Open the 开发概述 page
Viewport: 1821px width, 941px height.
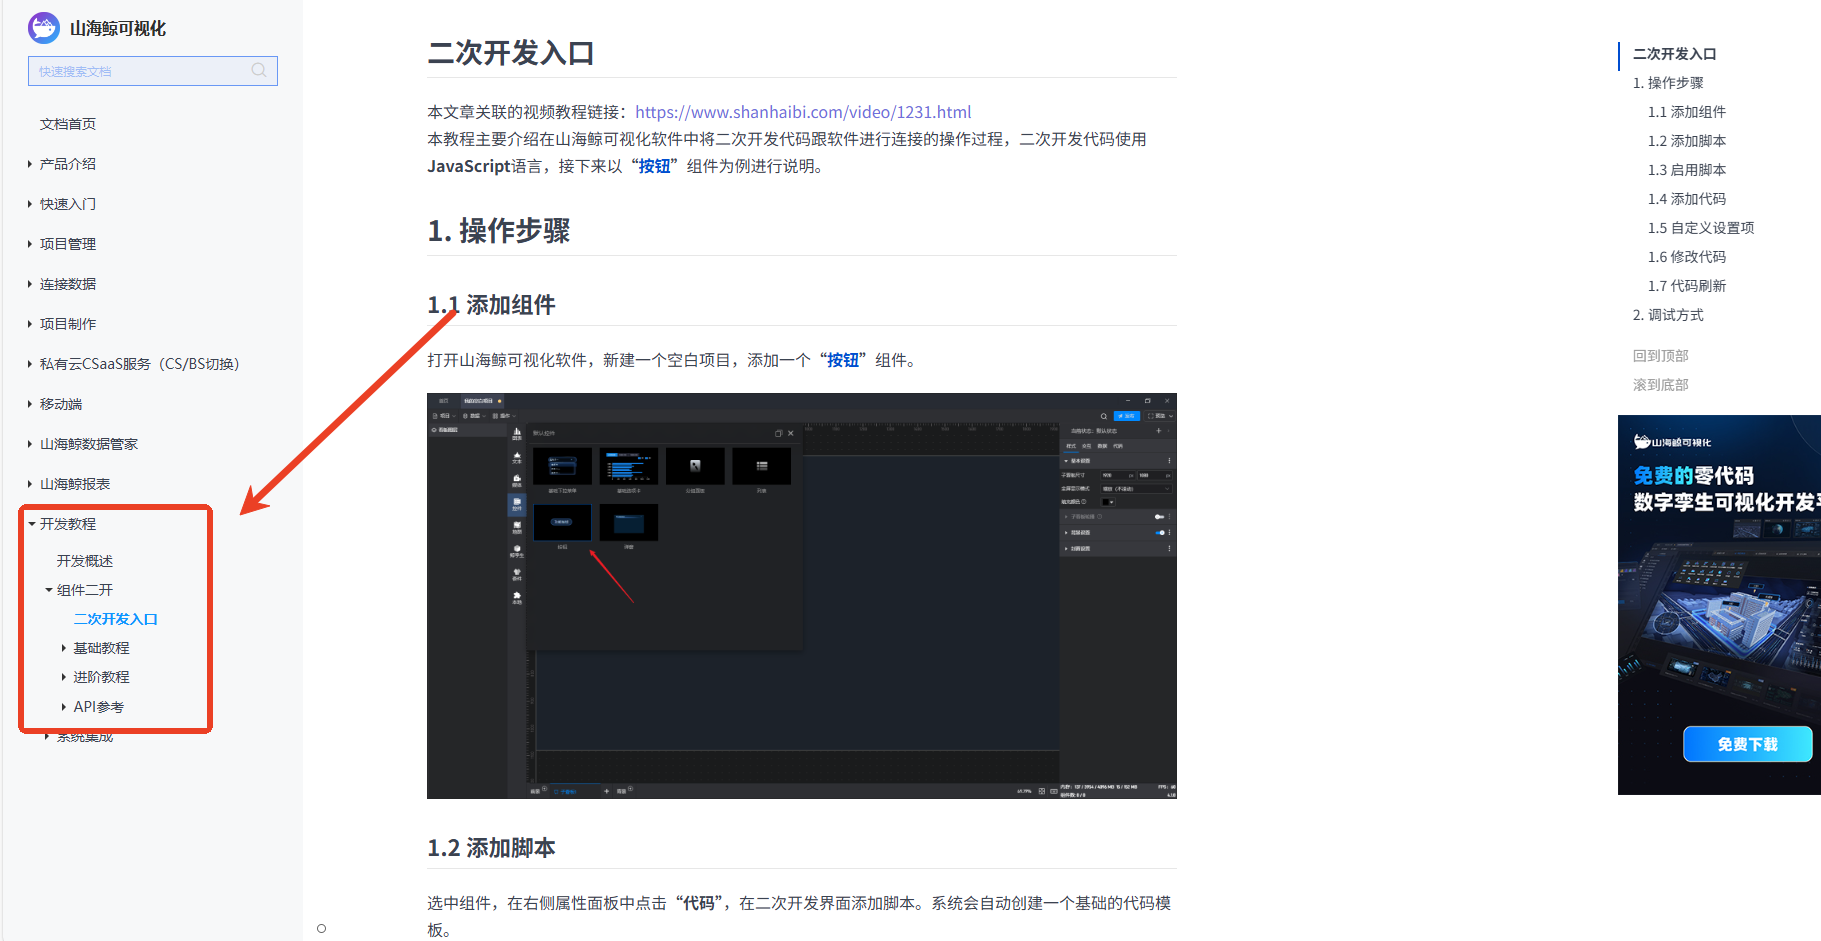click(85, 561)
